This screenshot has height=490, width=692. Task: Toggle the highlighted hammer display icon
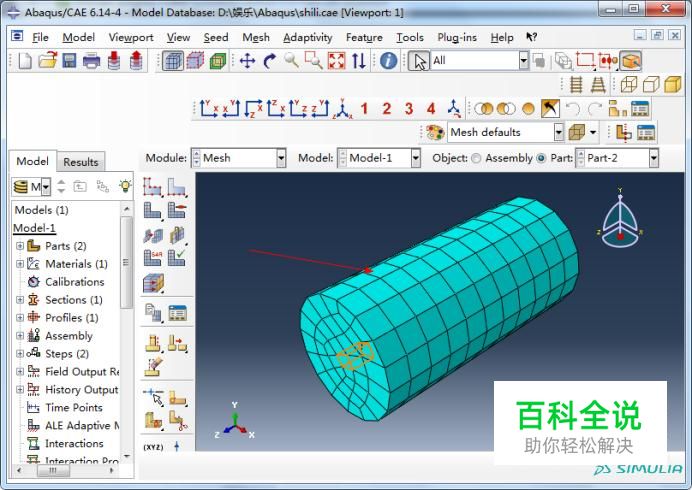tap(550, 109)
